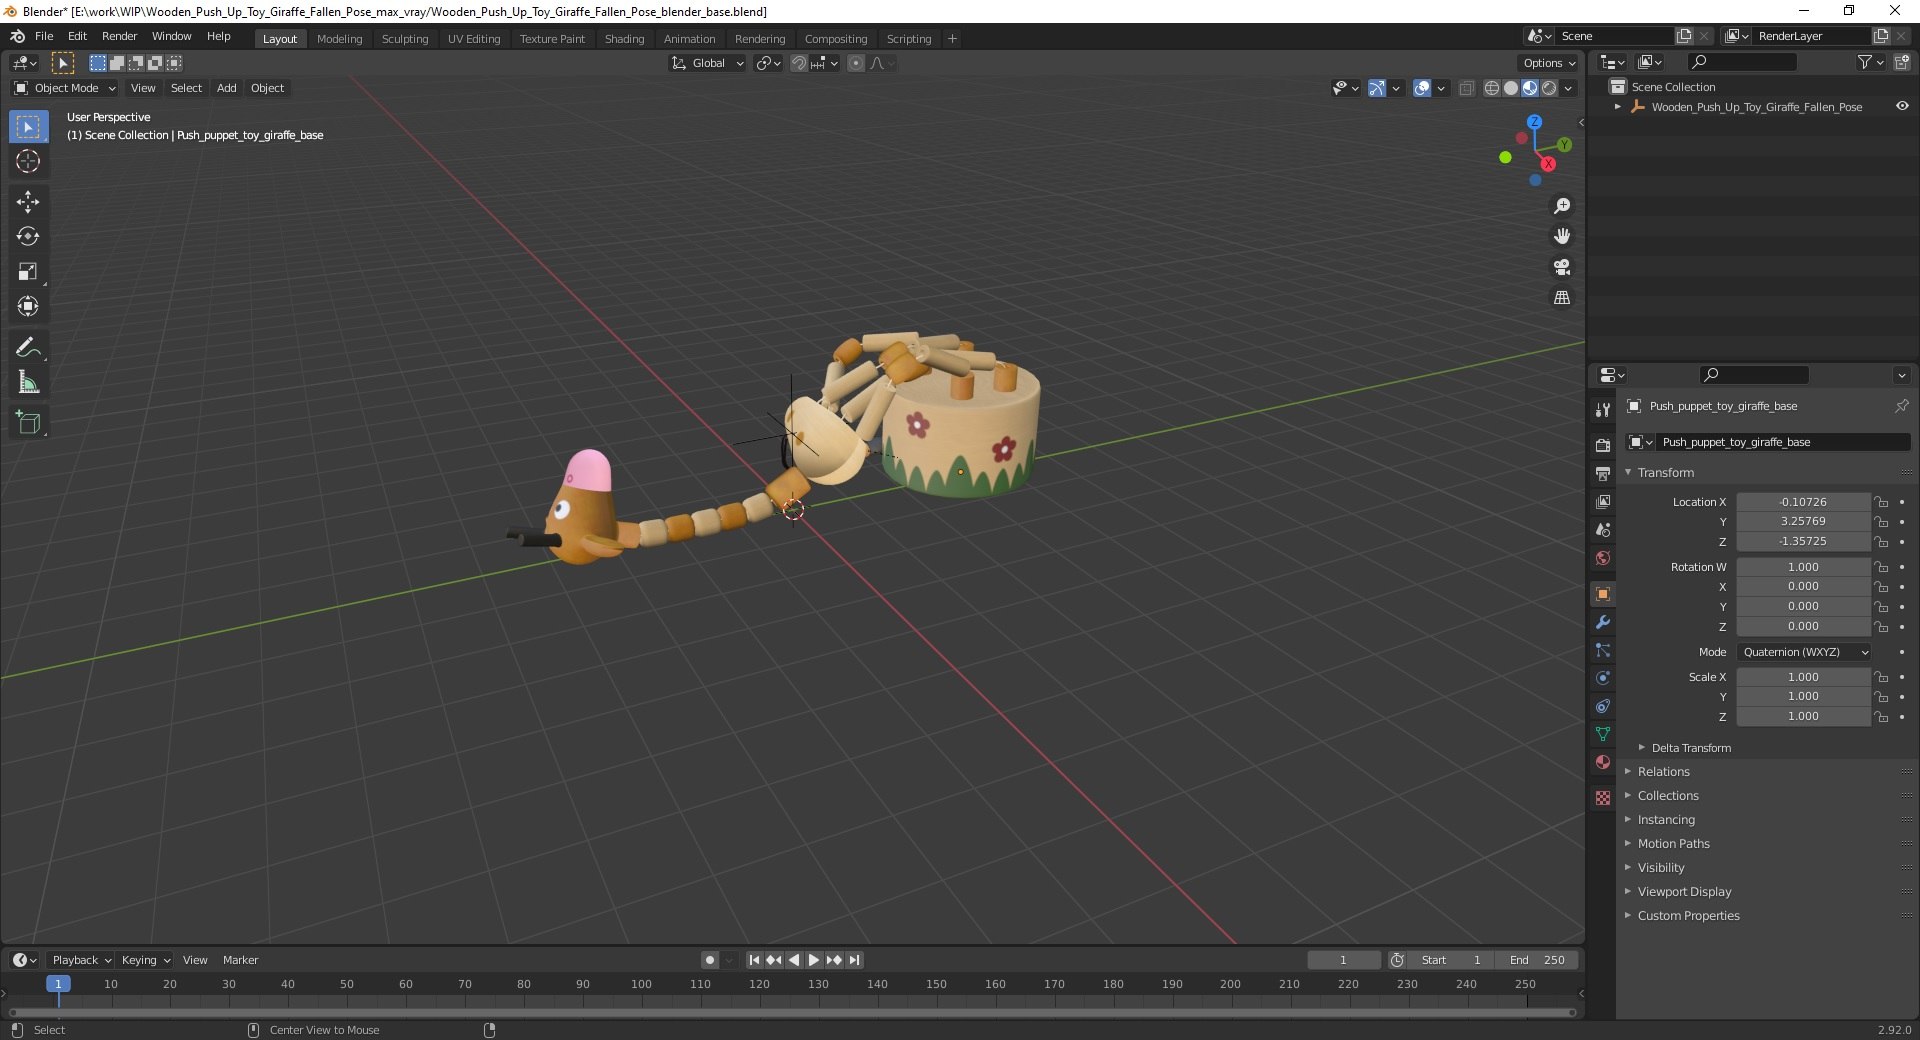Image resolution: width=1920 pixels, height=1040 pixels.
Task: Jump to timeline end frame
Action: tap(854, 960)
